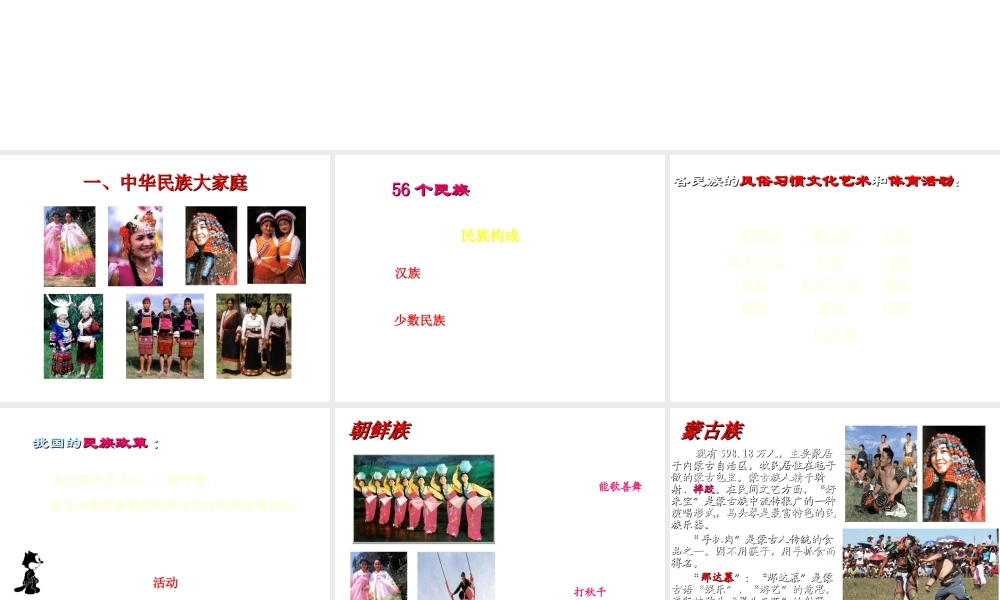
Task: Select portrait of smiling woman with flower headdress
Action: pyautogui.click(x=135, y=246)
